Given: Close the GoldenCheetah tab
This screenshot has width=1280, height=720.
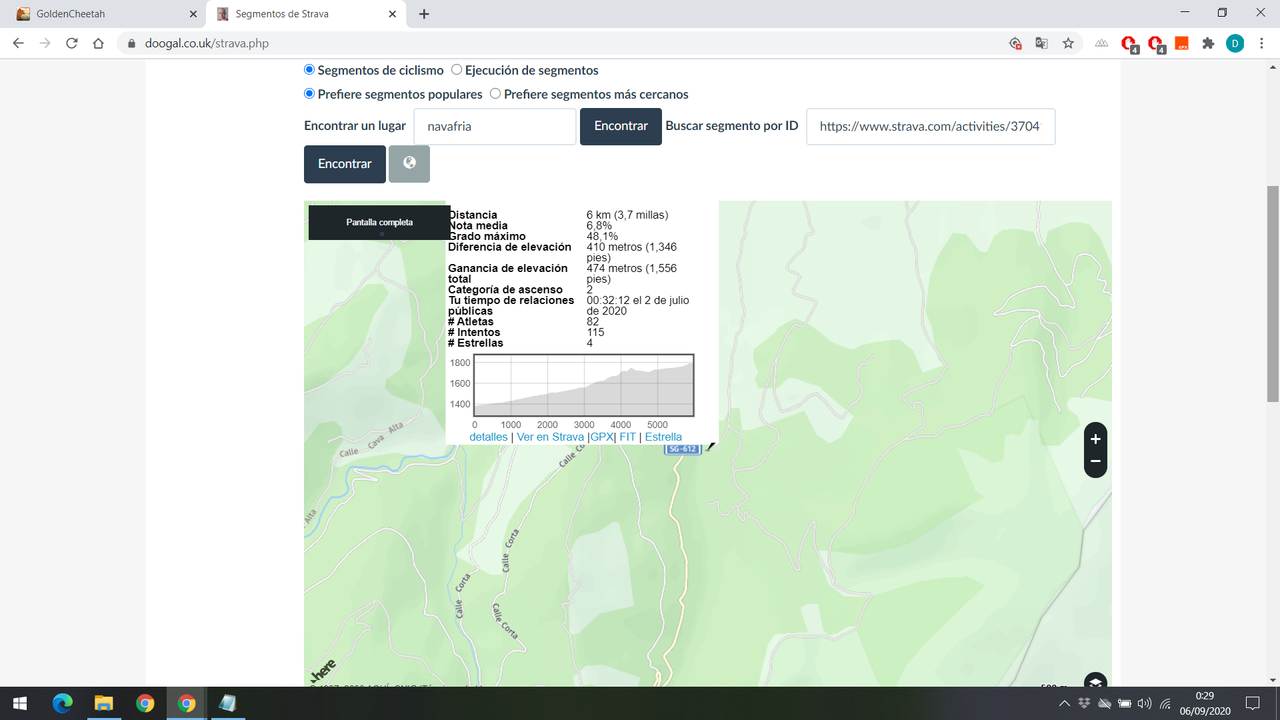Looking at the screenshot, I should pos(193,14).
